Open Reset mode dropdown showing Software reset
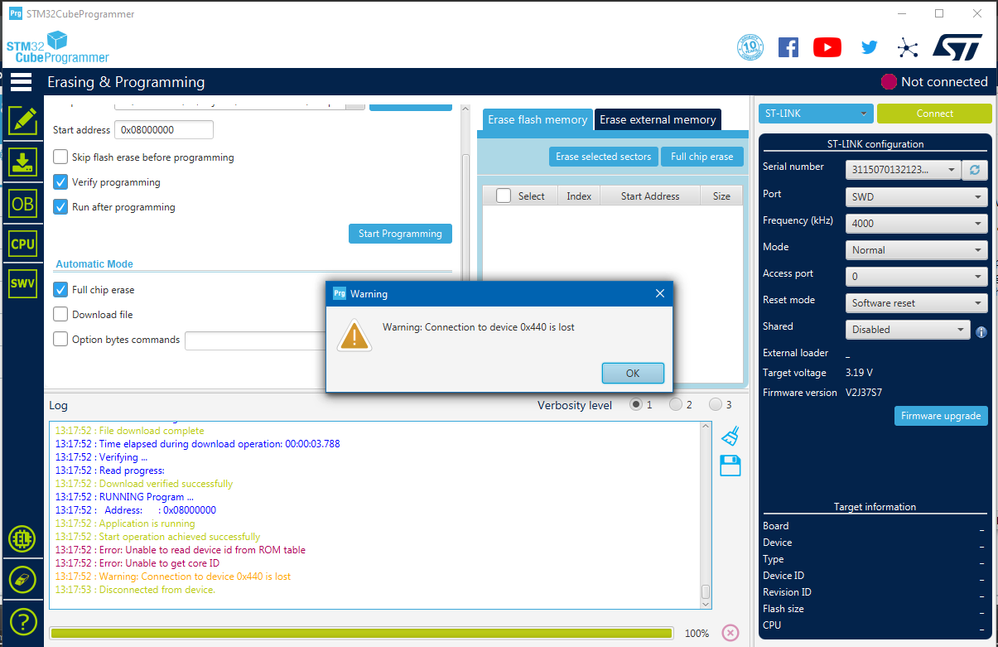The height and width of the screenshot is (647, 998). click(x=917, y=303)
